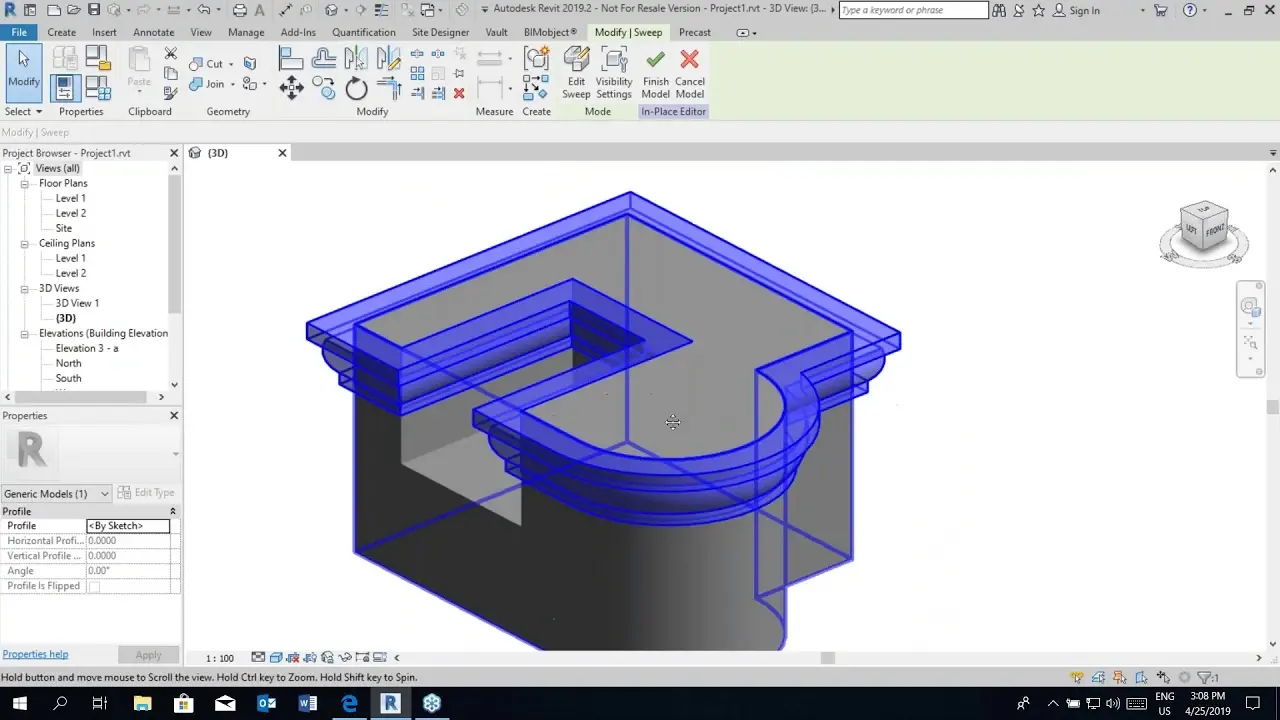The height and width of the screenshot is (720, 1280).
Task: Click the Edit Type button
Action: click(x=146, y=493)
